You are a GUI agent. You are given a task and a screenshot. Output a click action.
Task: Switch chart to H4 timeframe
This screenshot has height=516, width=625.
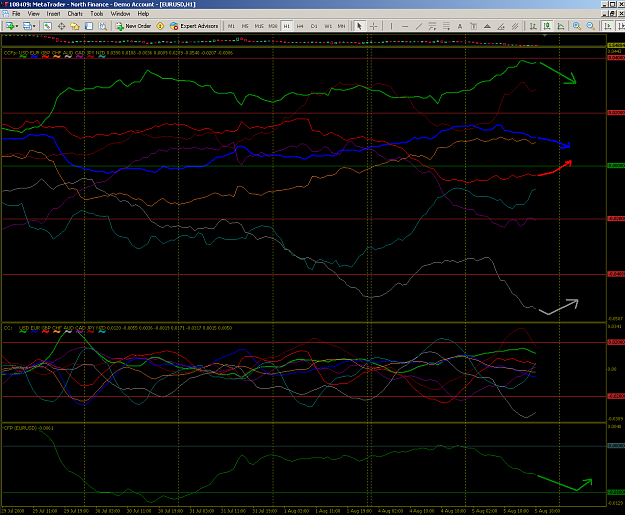coord(300,26)
